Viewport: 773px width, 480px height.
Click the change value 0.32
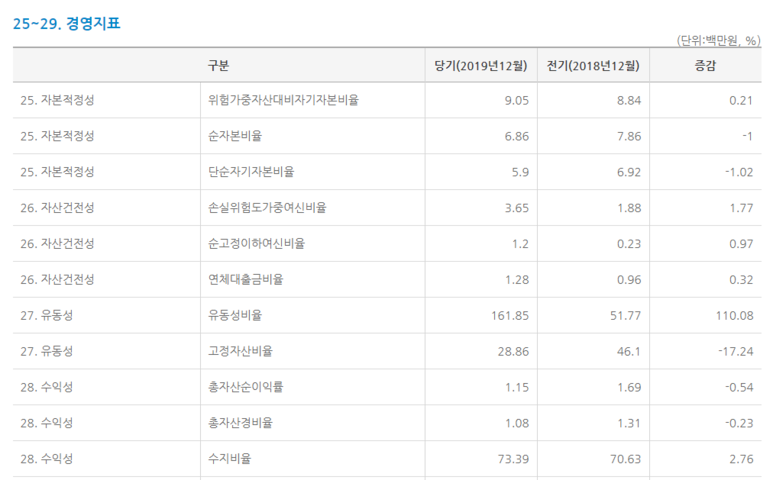[x=741, y=280]
